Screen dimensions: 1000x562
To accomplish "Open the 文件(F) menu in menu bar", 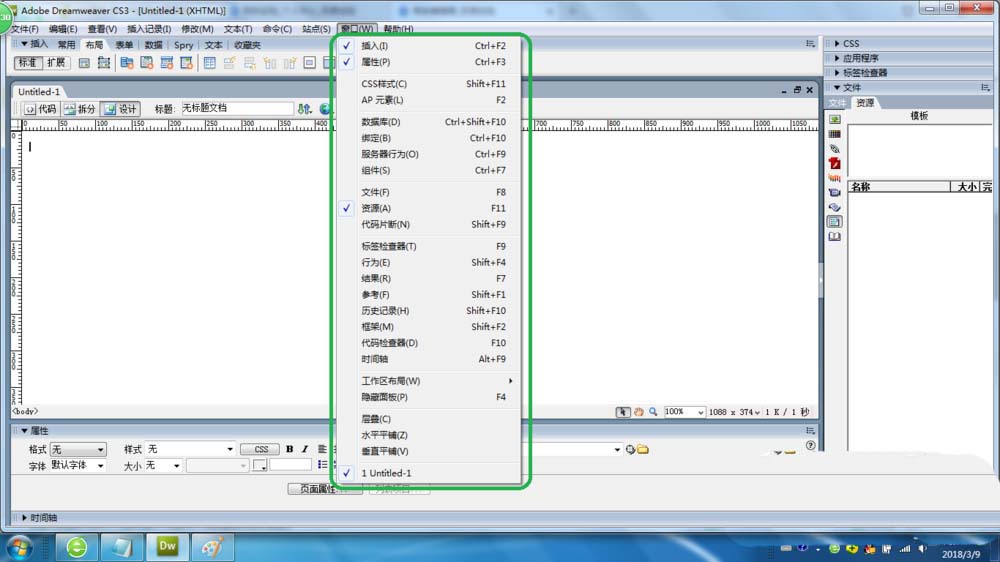I will click(x=25, y=29).
